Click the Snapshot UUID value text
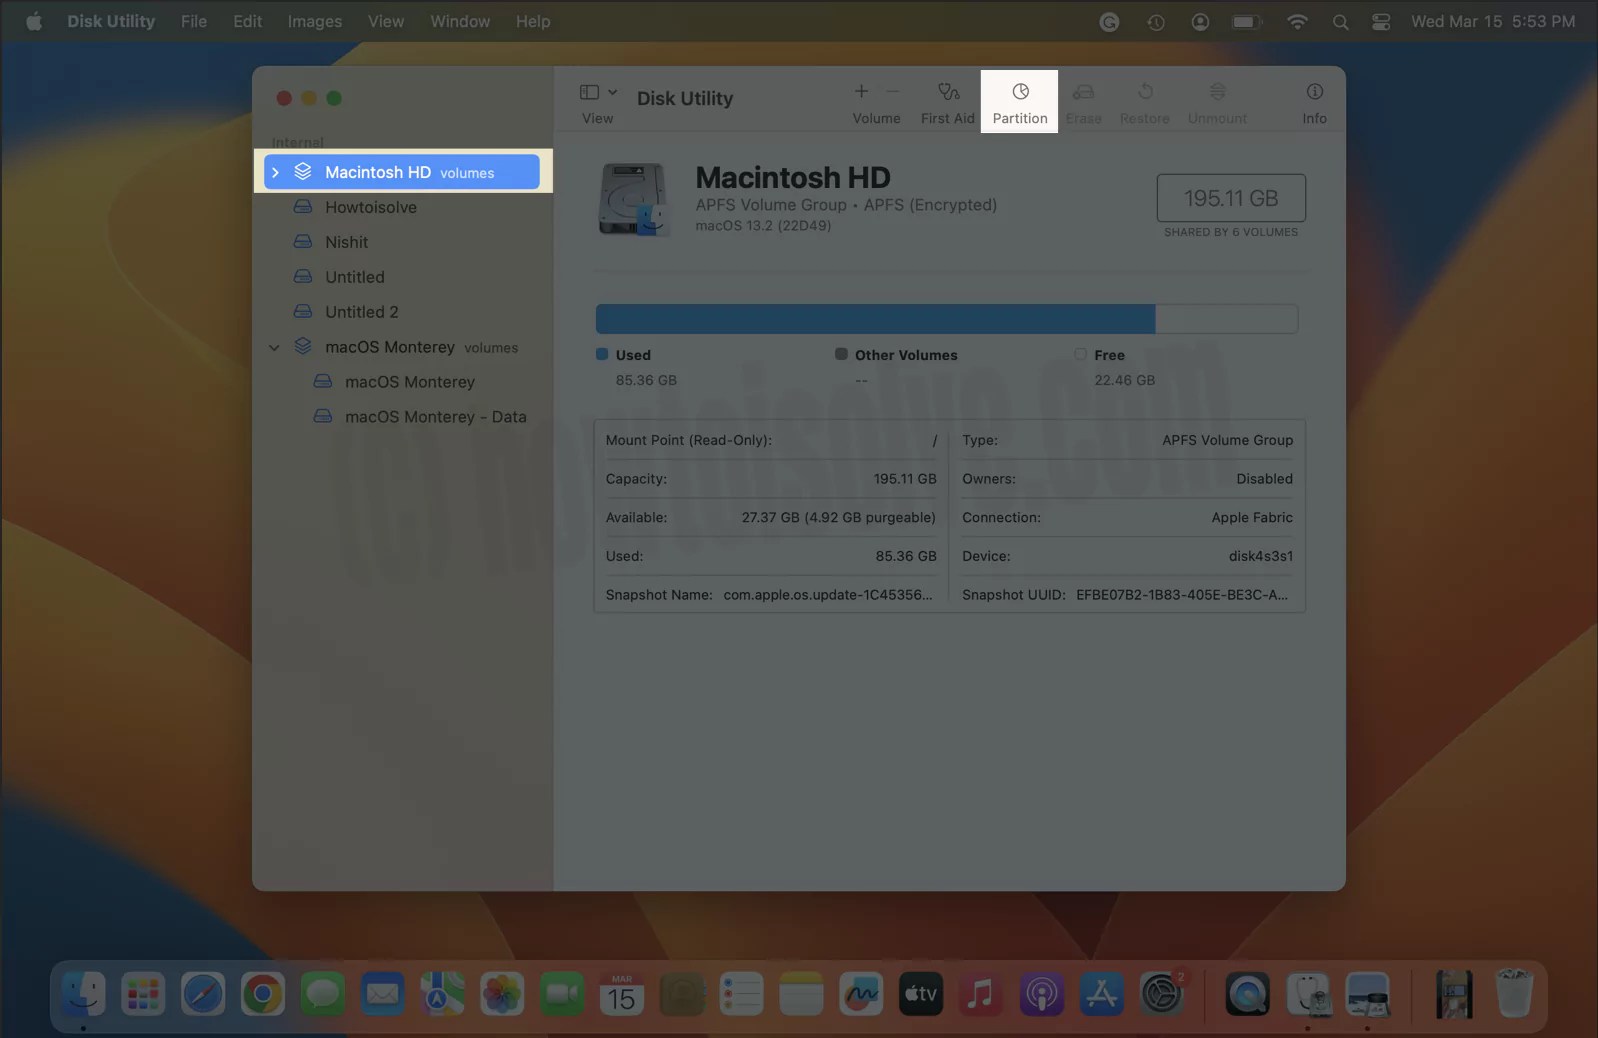Screen dimensions: 1598x1038 point(1182,595)
